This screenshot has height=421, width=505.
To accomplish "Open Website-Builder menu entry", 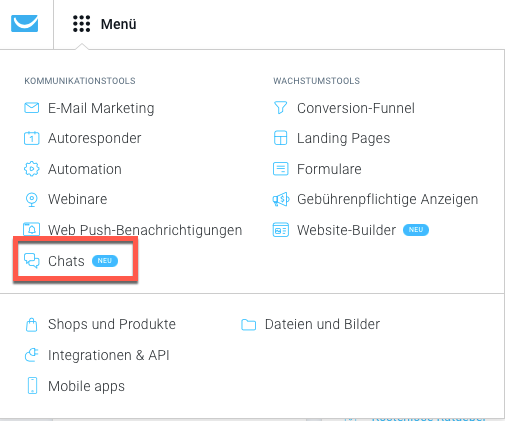I will point(346,230).
